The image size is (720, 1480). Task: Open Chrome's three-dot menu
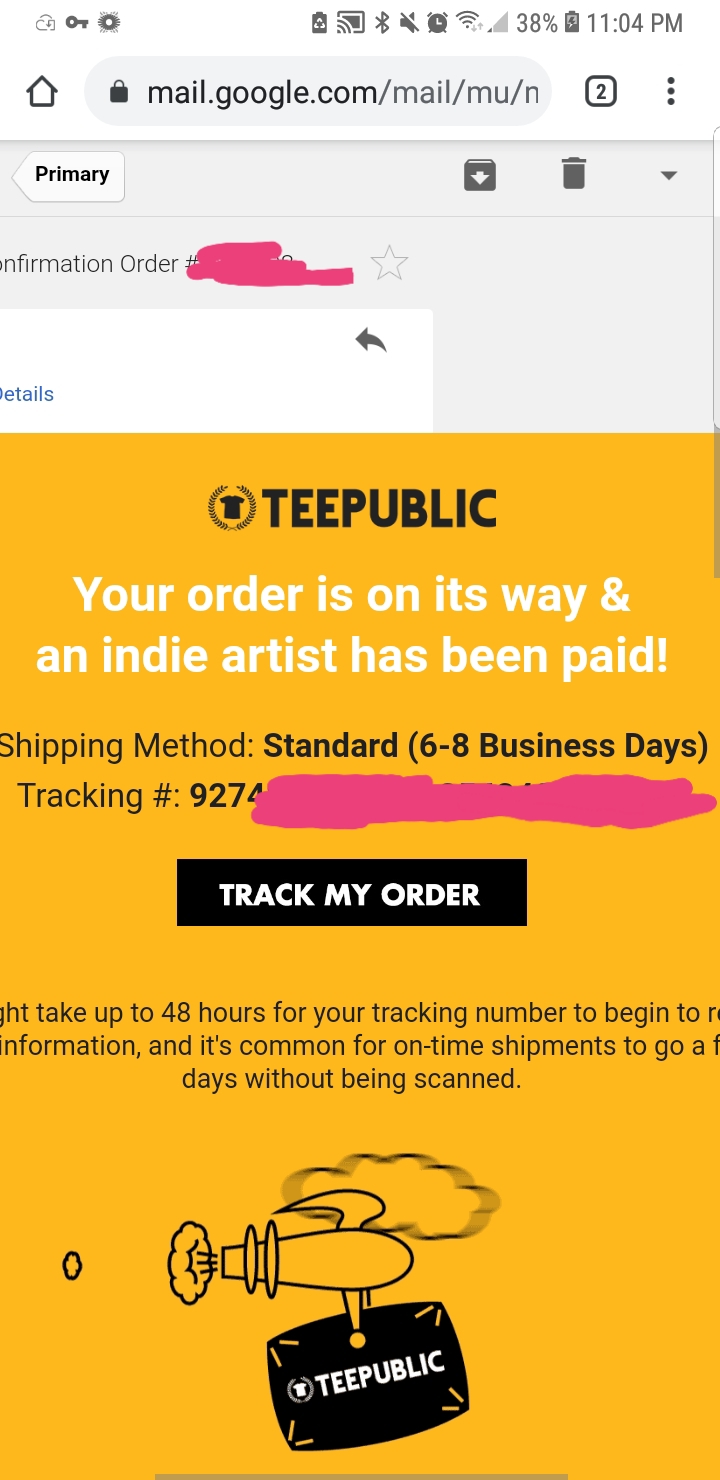[670, 91]
